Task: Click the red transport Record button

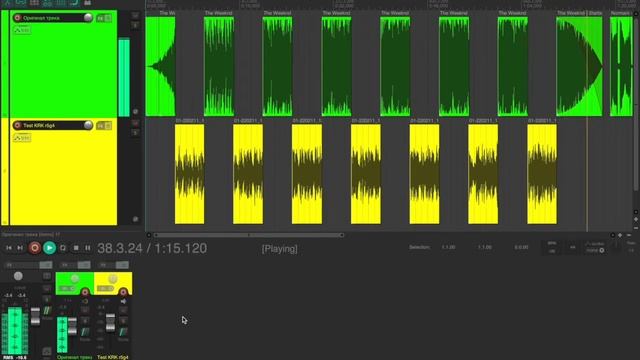Action: 35,248
